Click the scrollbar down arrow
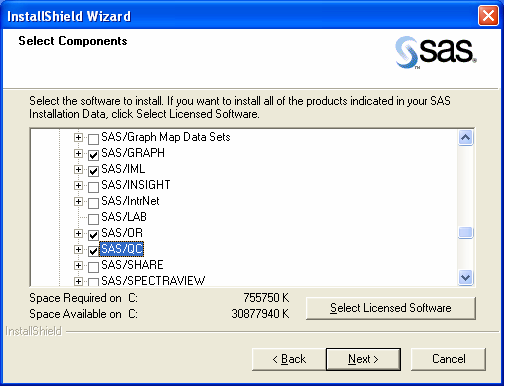505x387 pixels. coord(465,277)
